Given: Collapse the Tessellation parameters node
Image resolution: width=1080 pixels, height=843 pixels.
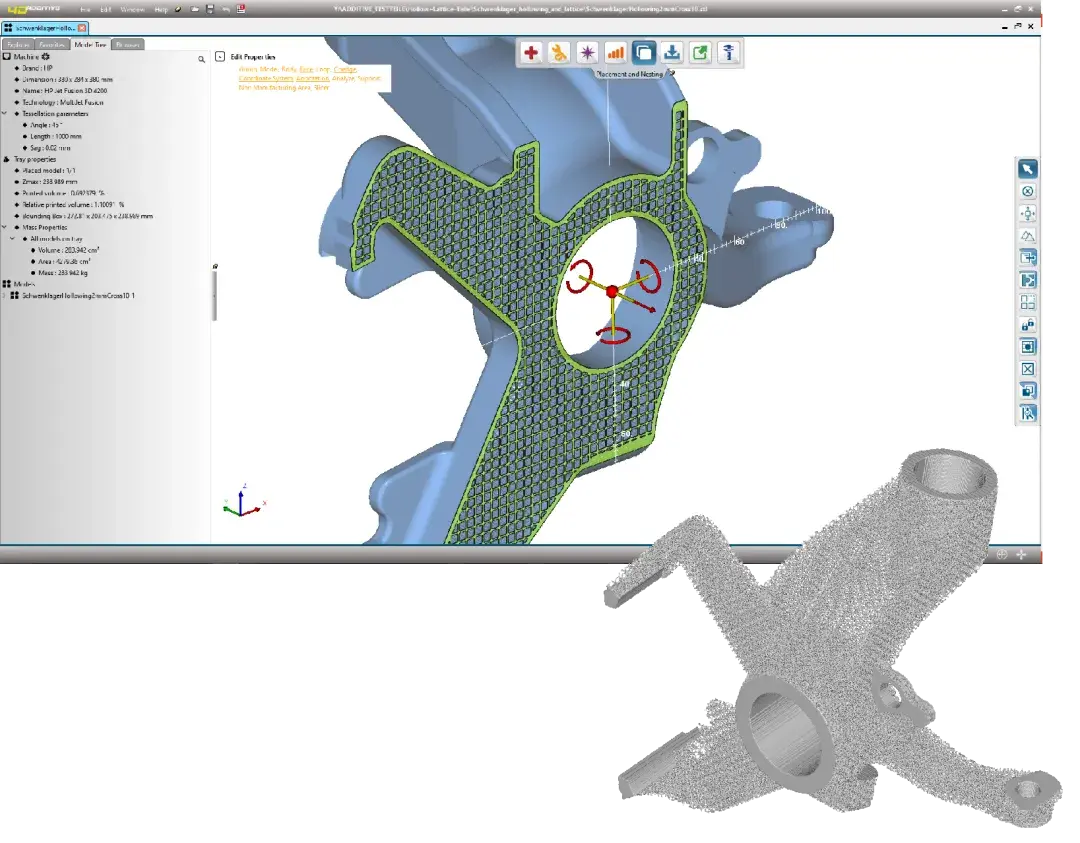Looking at the screenshot, I should point(5,113).
